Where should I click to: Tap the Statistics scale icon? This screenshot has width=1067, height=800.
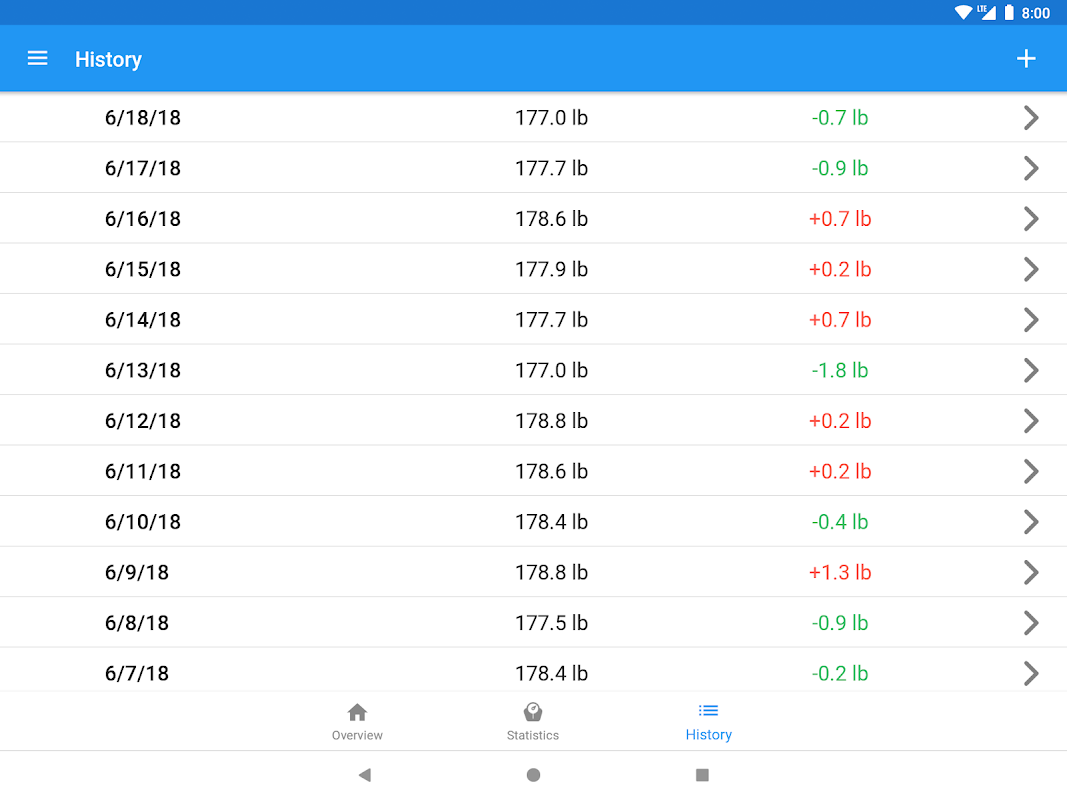pos(533,712)
